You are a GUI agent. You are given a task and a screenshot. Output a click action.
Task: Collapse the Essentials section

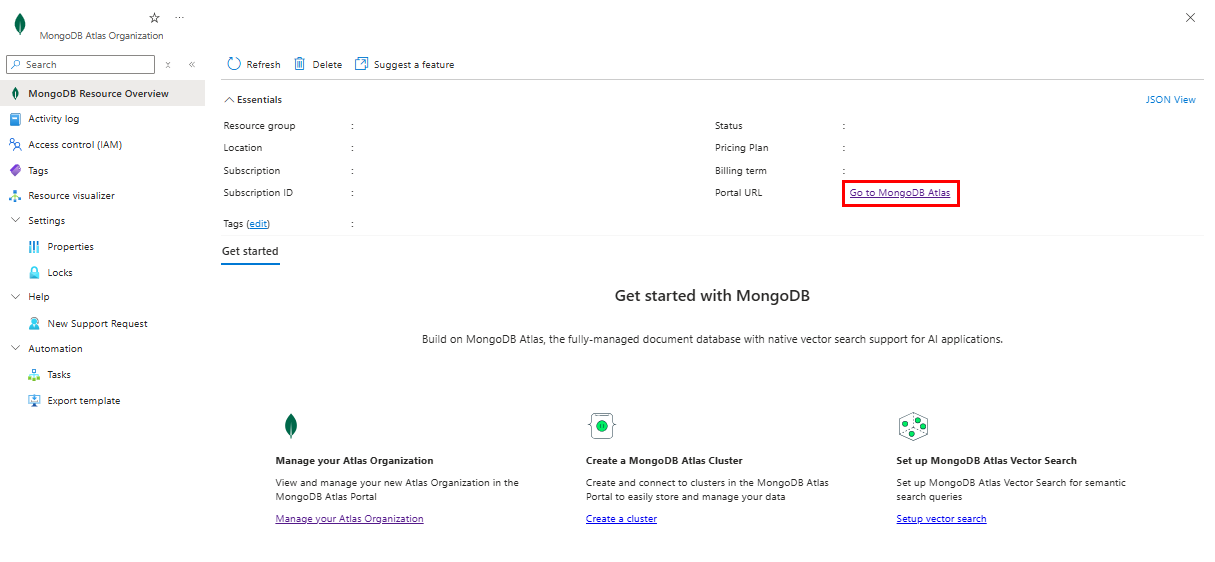click(253, 100)
